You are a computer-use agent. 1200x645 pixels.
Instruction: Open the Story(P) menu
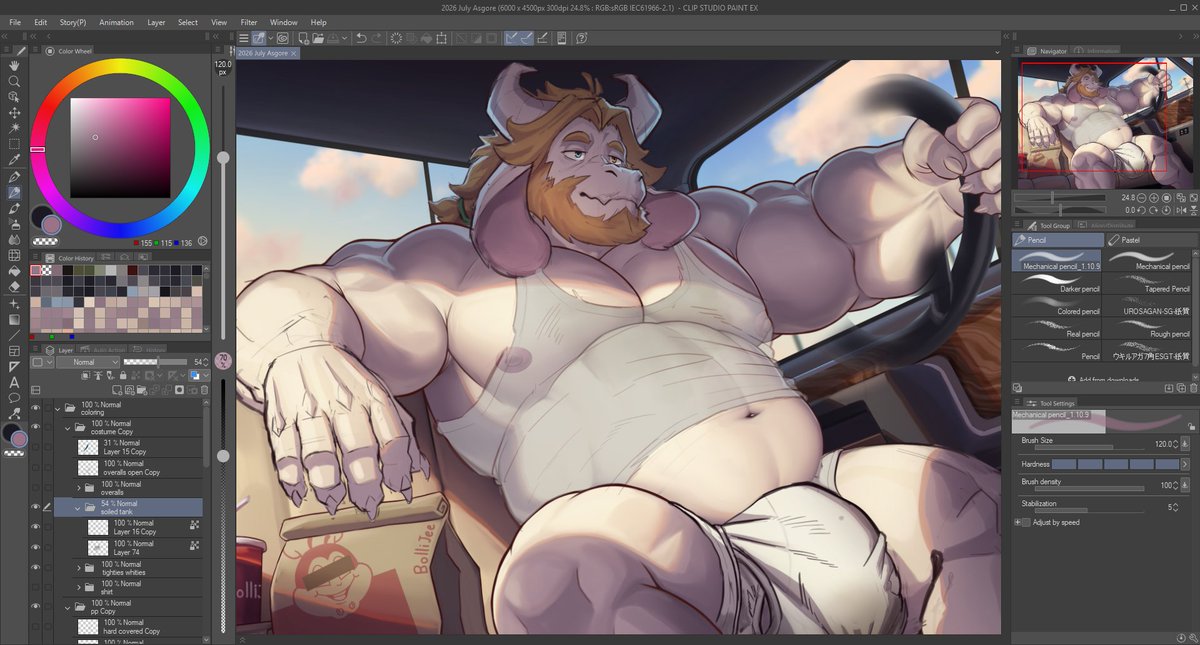click(x=73, y=22)
